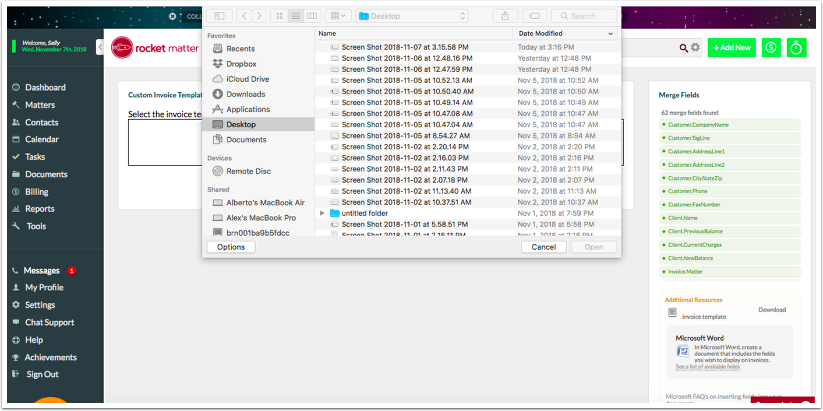823x411 pixels.
Task: Click the Rocket Matter search magnifier icon
Action: [683, 48]
